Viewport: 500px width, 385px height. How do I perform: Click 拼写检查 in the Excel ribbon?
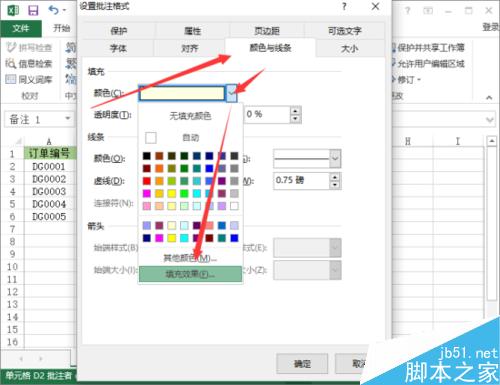29,48
